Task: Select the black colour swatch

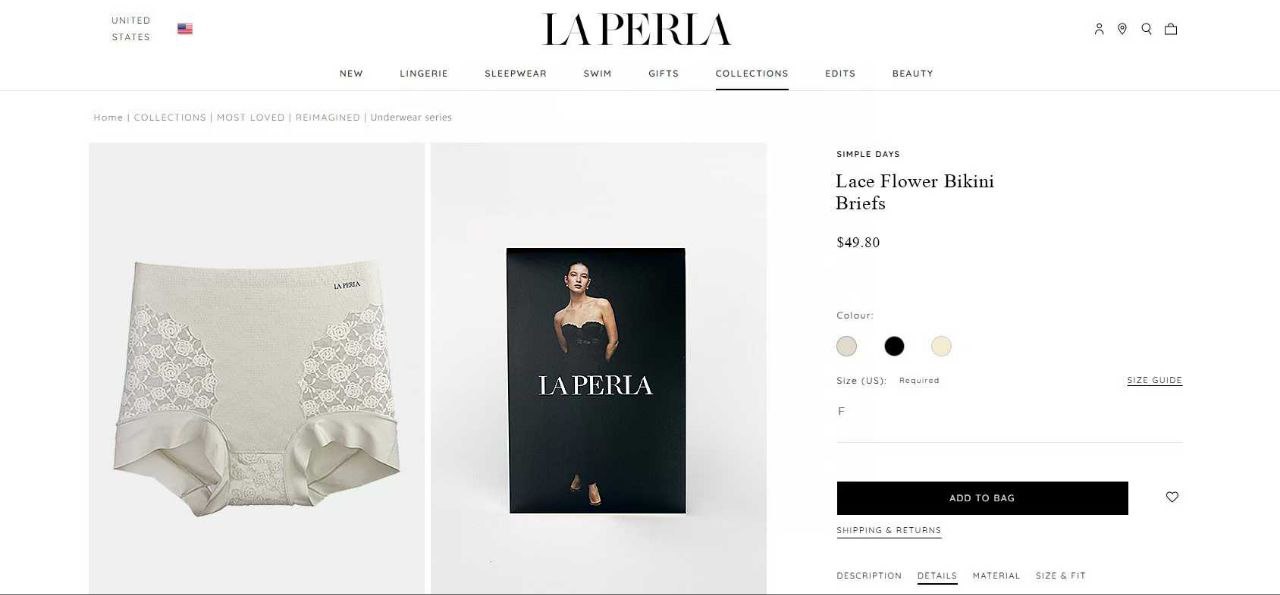Action: click(894, 346)
